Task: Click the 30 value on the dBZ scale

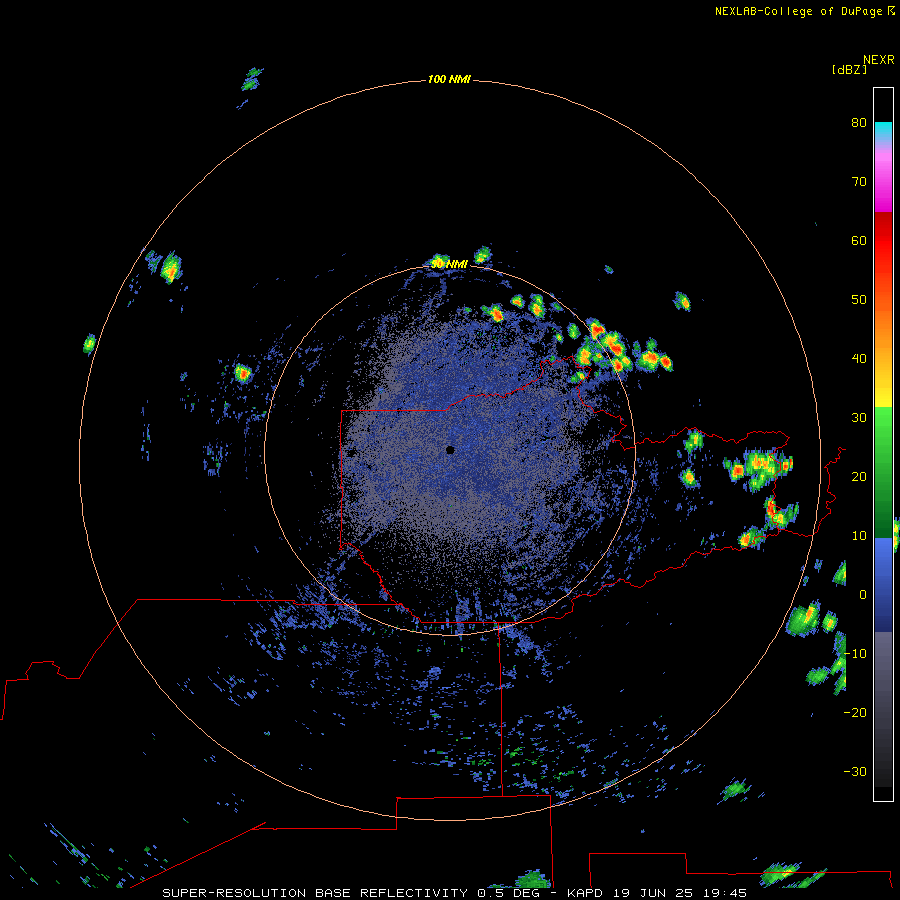Action: pyautogui.click(x=859, y=417)
